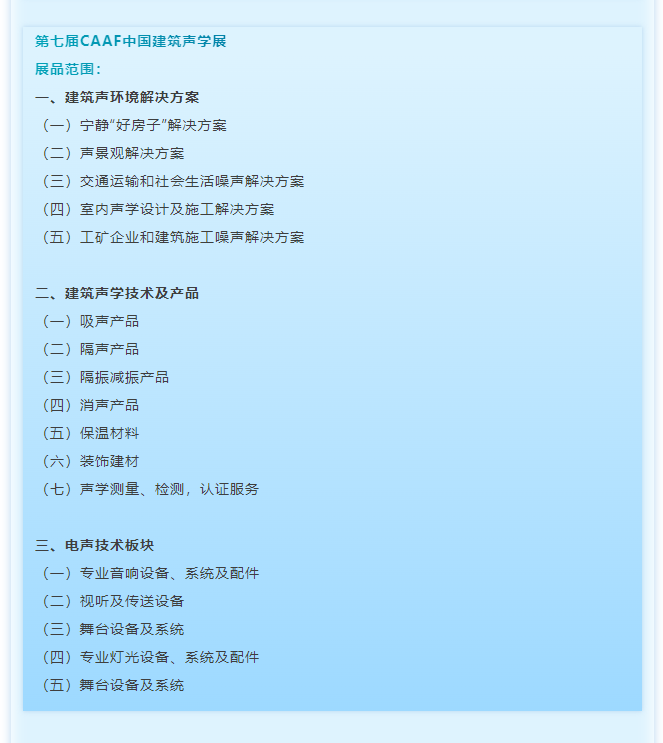
Task: Click the 隔声产品 entry
Action: pyautogui.click(x=109, y=349)
